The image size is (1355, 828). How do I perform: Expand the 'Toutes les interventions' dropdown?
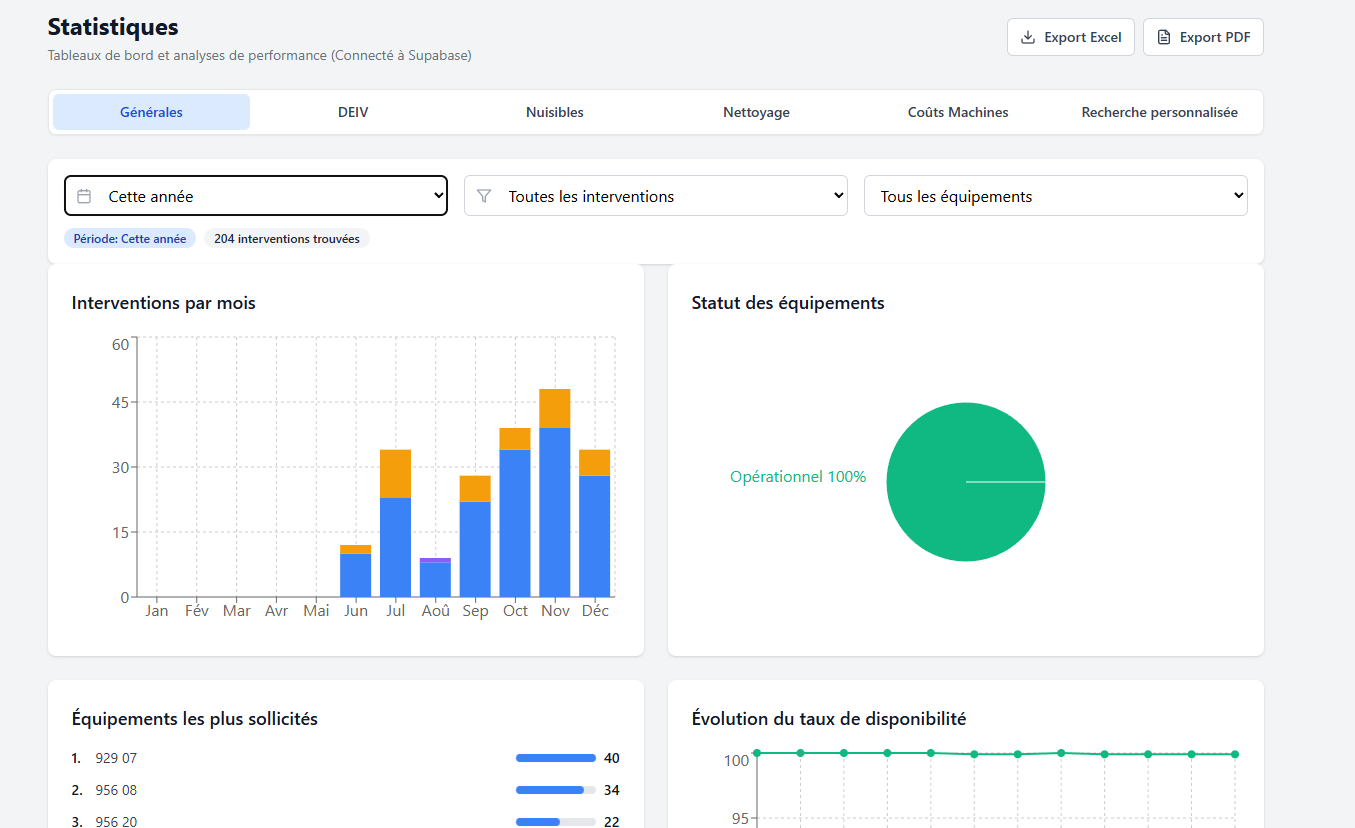coord(656,196)
